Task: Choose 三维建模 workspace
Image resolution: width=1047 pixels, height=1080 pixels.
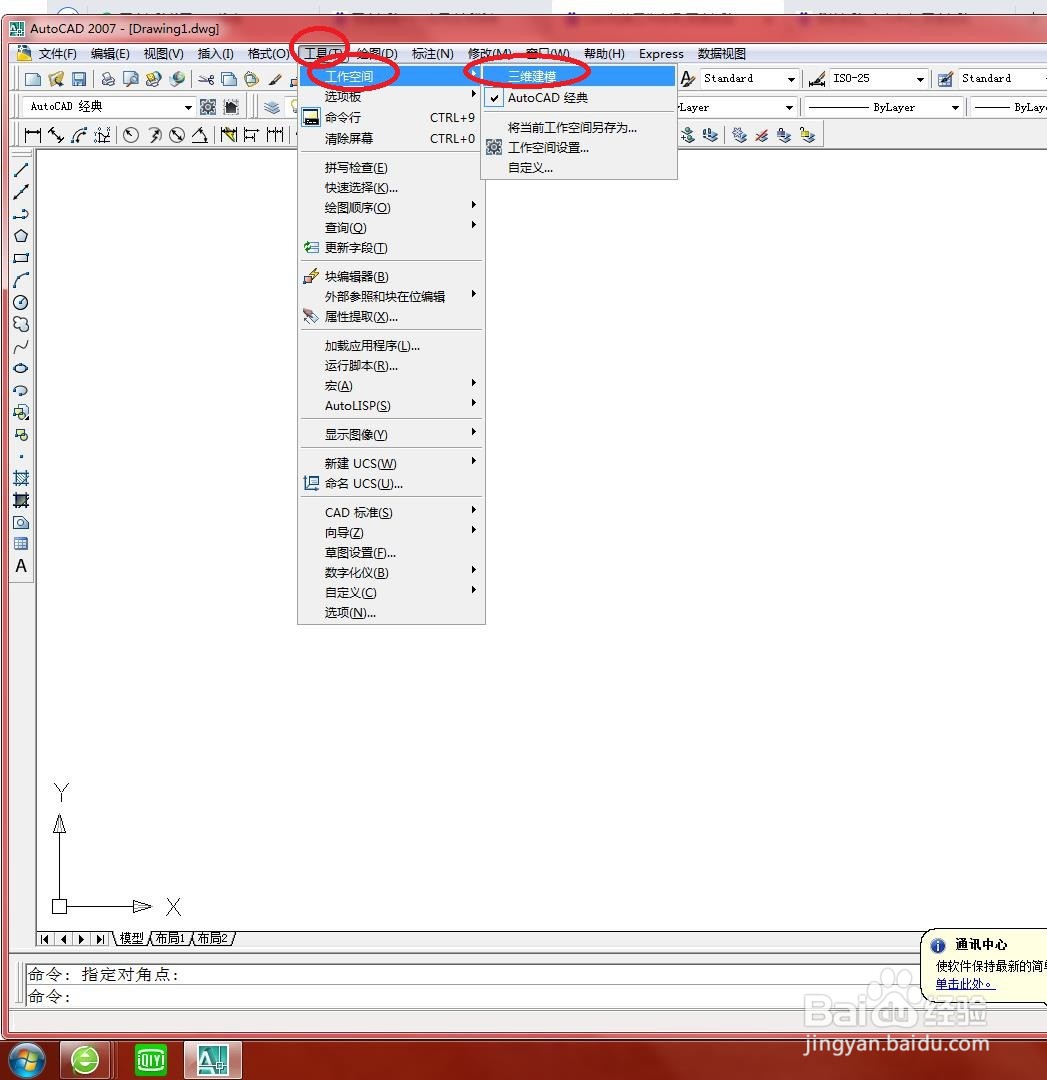Action: coord(579,76)
